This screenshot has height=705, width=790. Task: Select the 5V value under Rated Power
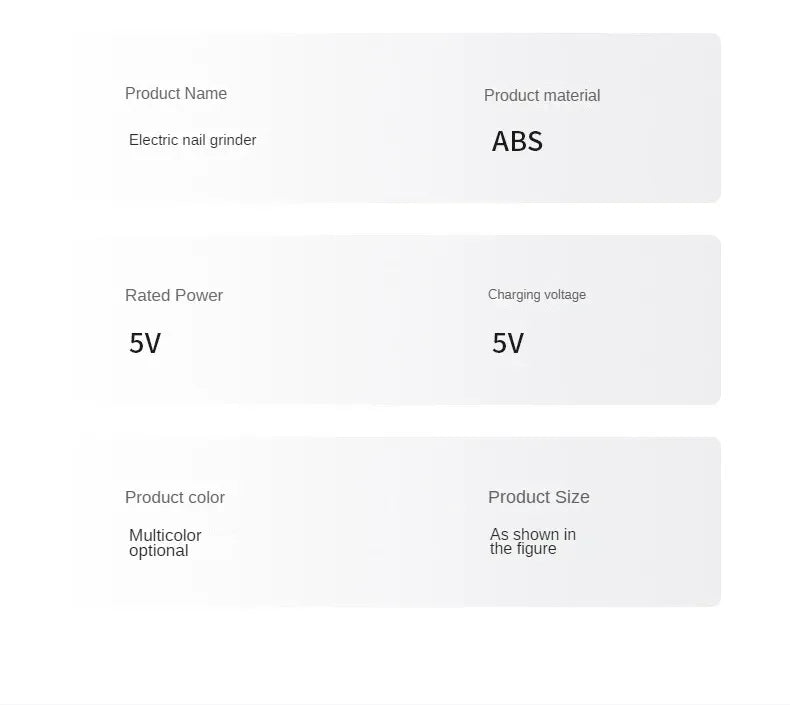[x=145, y=343]
